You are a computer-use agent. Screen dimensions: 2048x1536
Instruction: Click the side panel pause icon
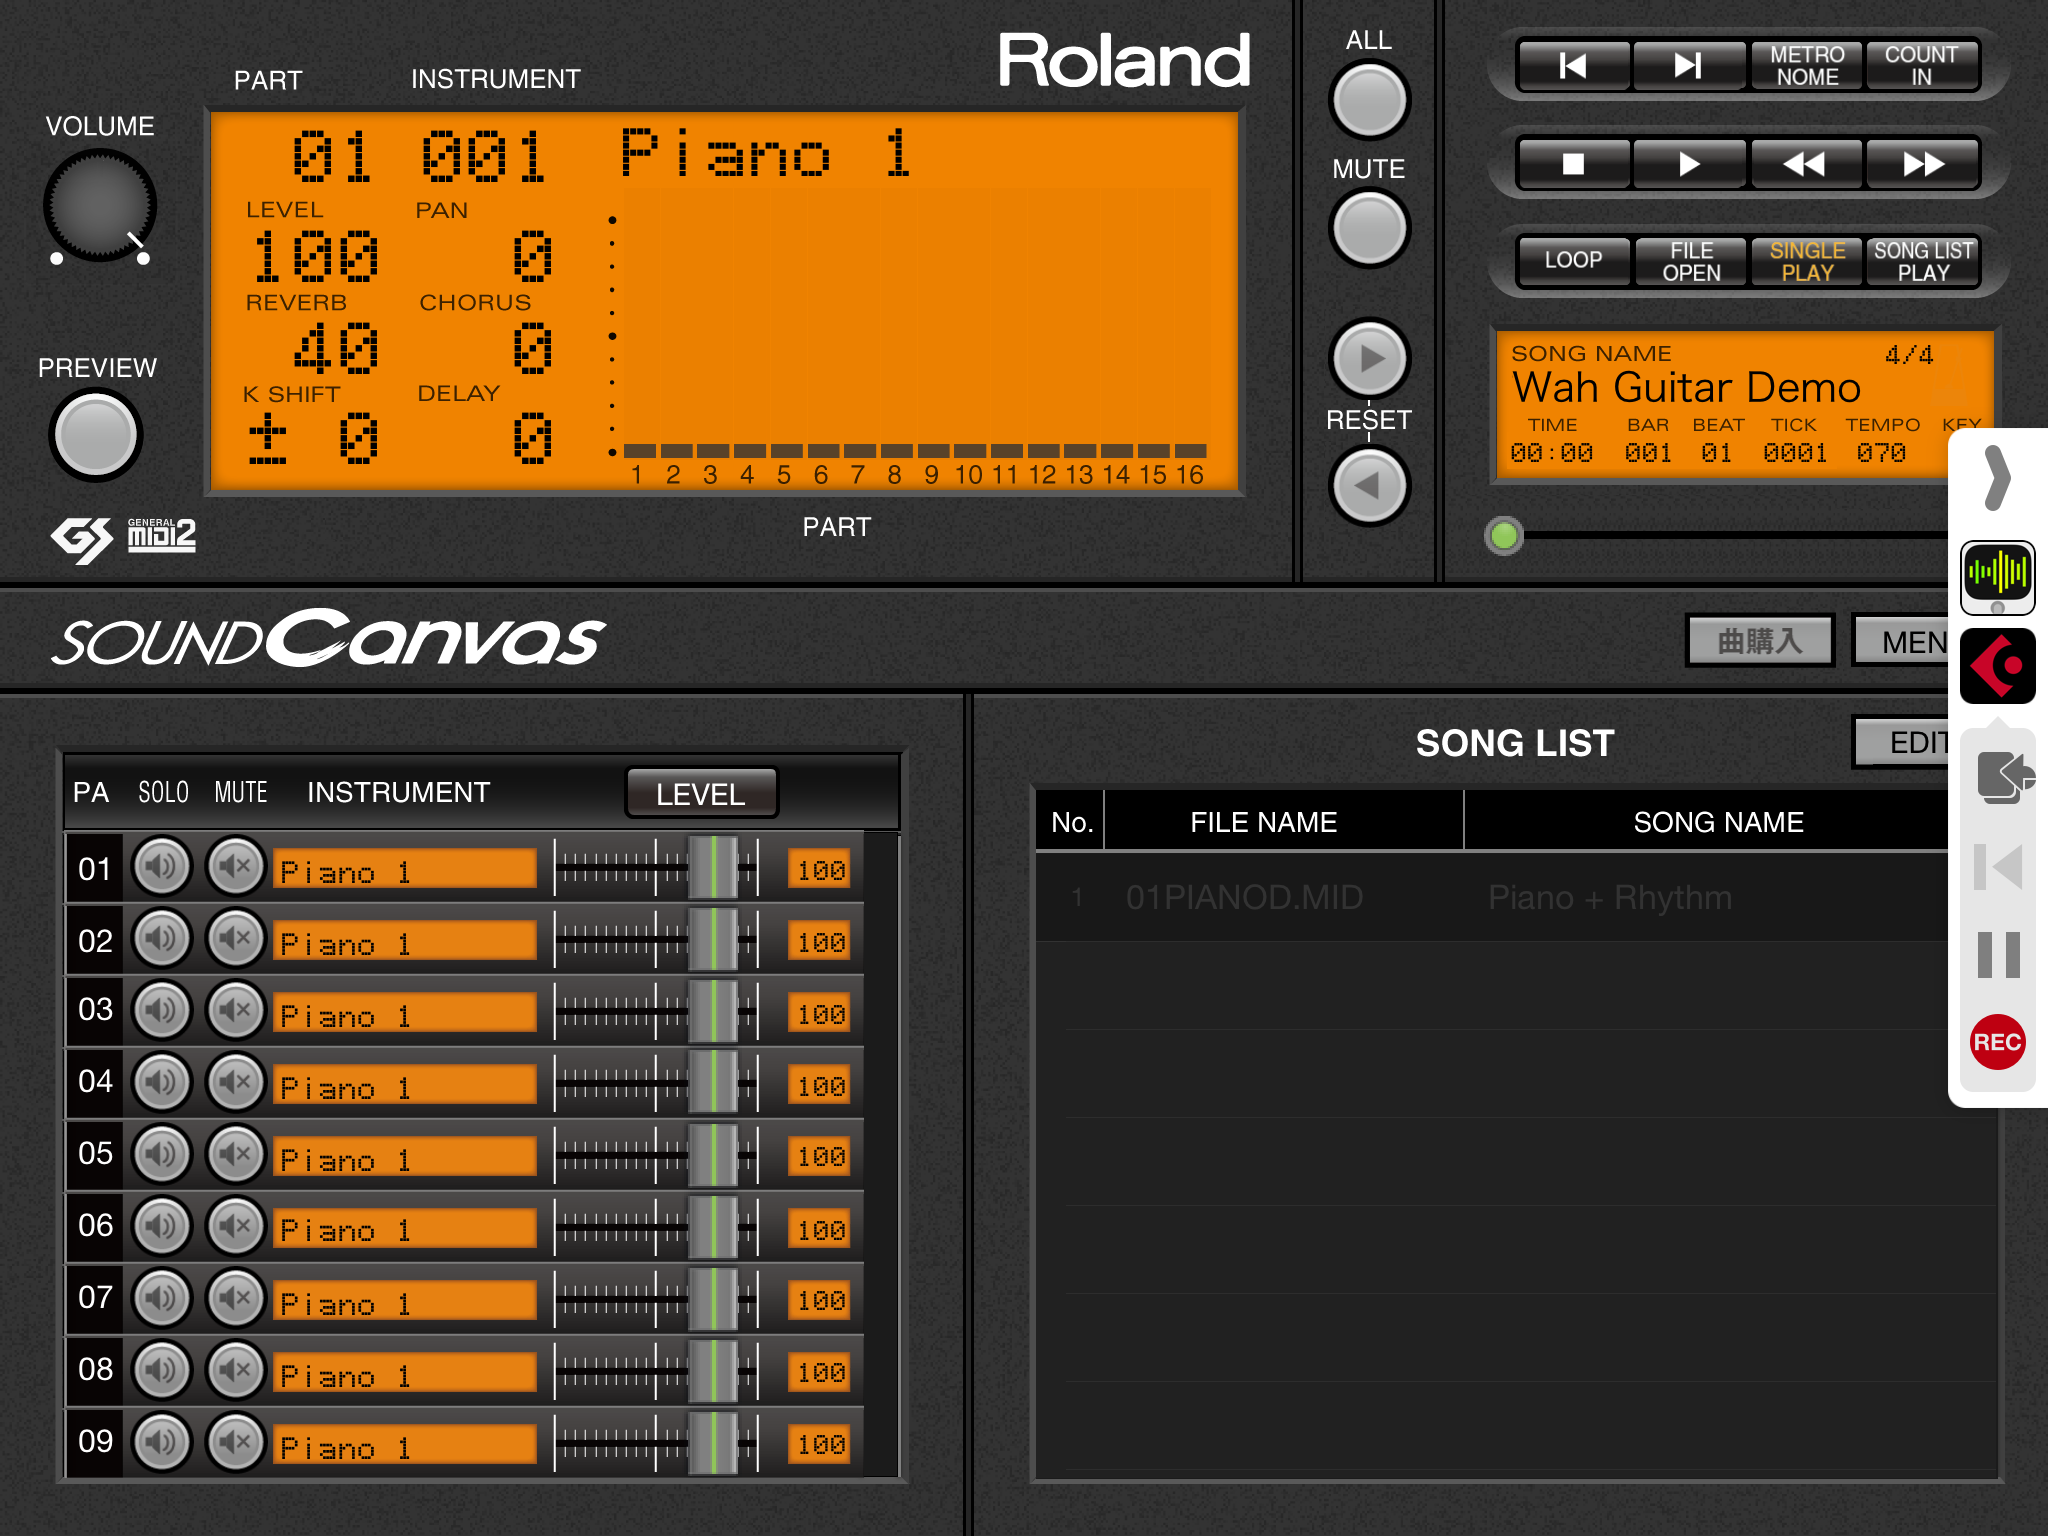(x=1998, y=954)
